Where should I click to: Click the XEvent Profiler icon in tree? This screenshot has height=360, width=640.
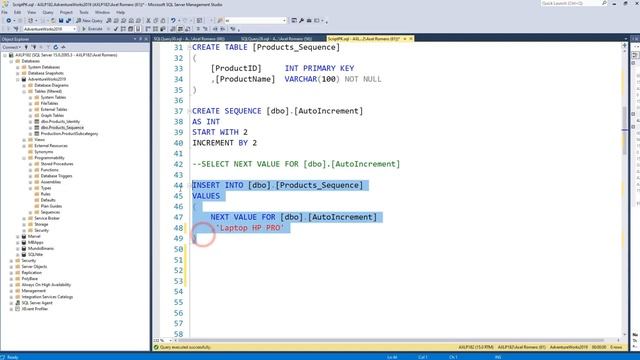tap(18, 309)
